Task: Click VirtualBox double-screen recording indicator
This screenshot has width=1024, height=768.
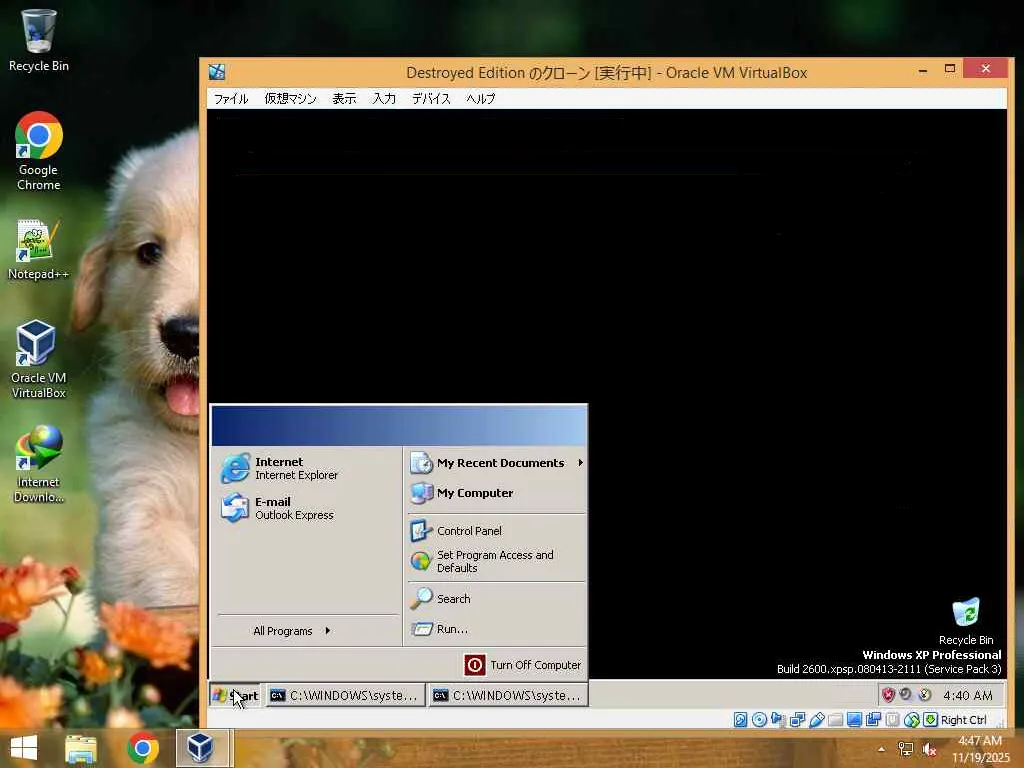Action: (x=873, y=720)
